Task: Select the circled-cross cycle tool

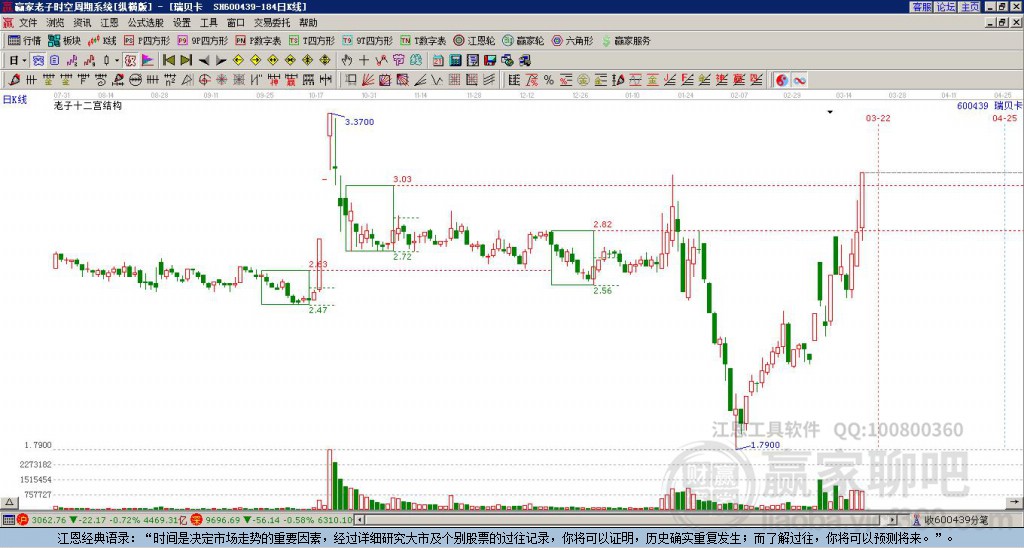Action: click(204, 80)
